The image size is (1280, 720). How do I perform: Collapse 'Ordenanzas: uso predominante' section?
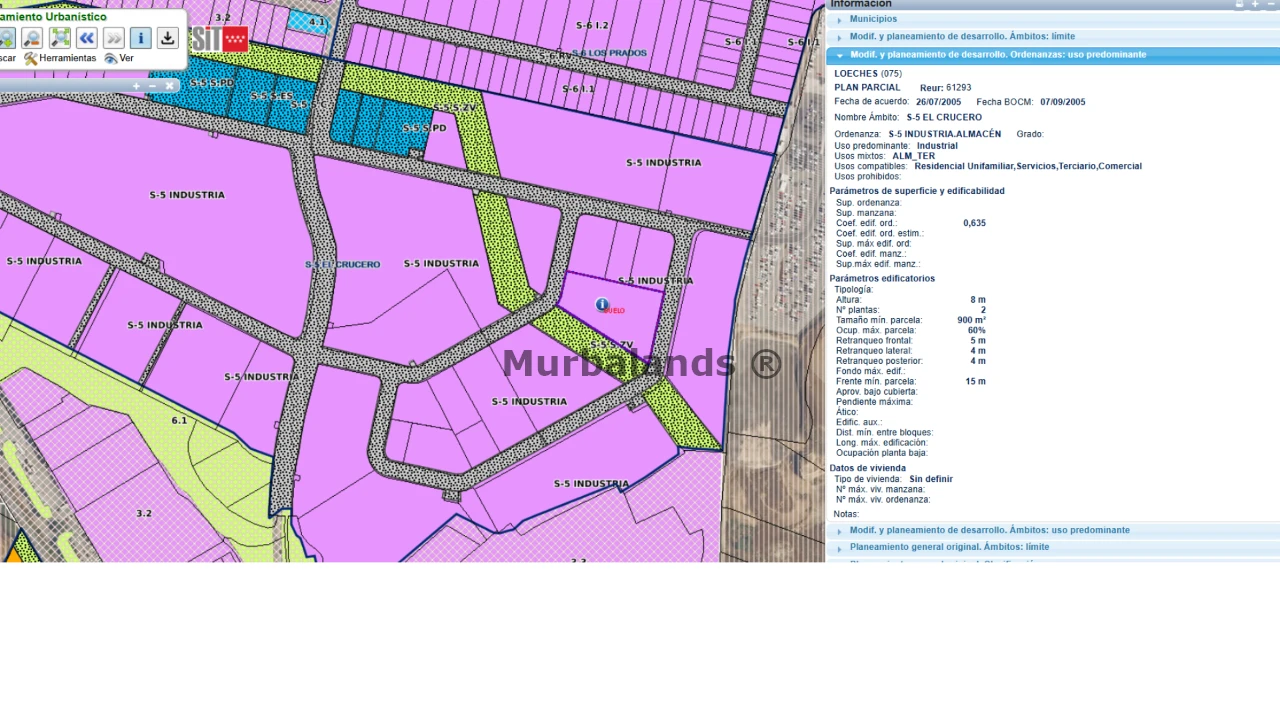[x=1053, y=55]
